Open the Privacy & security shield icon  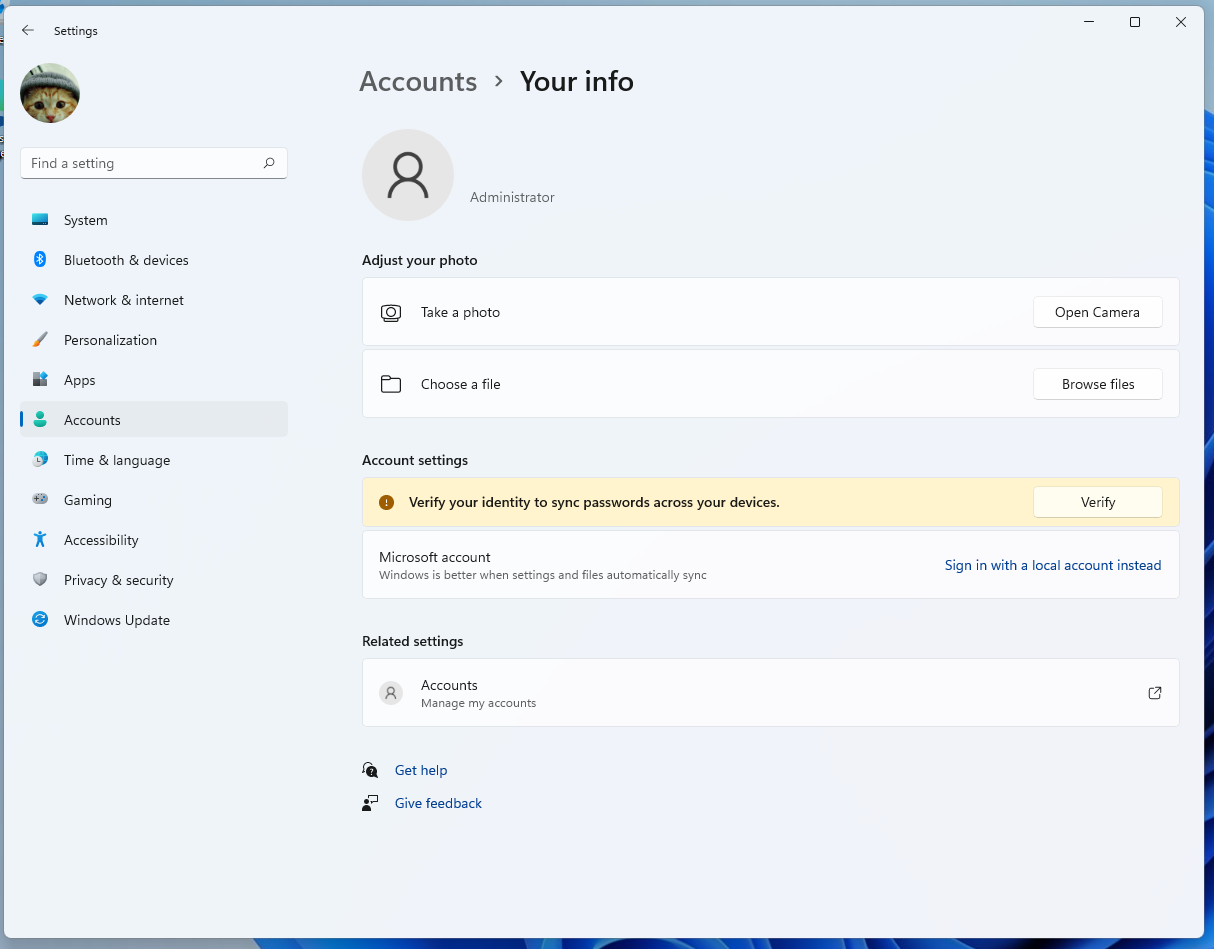[40, 579]
